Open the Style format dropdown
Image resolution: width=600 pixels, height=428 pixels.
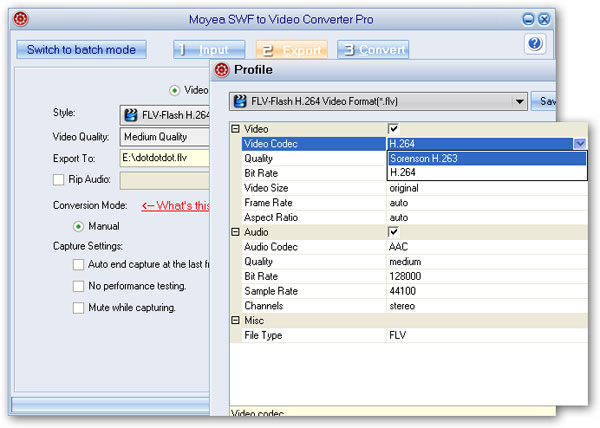pos(165,115)
